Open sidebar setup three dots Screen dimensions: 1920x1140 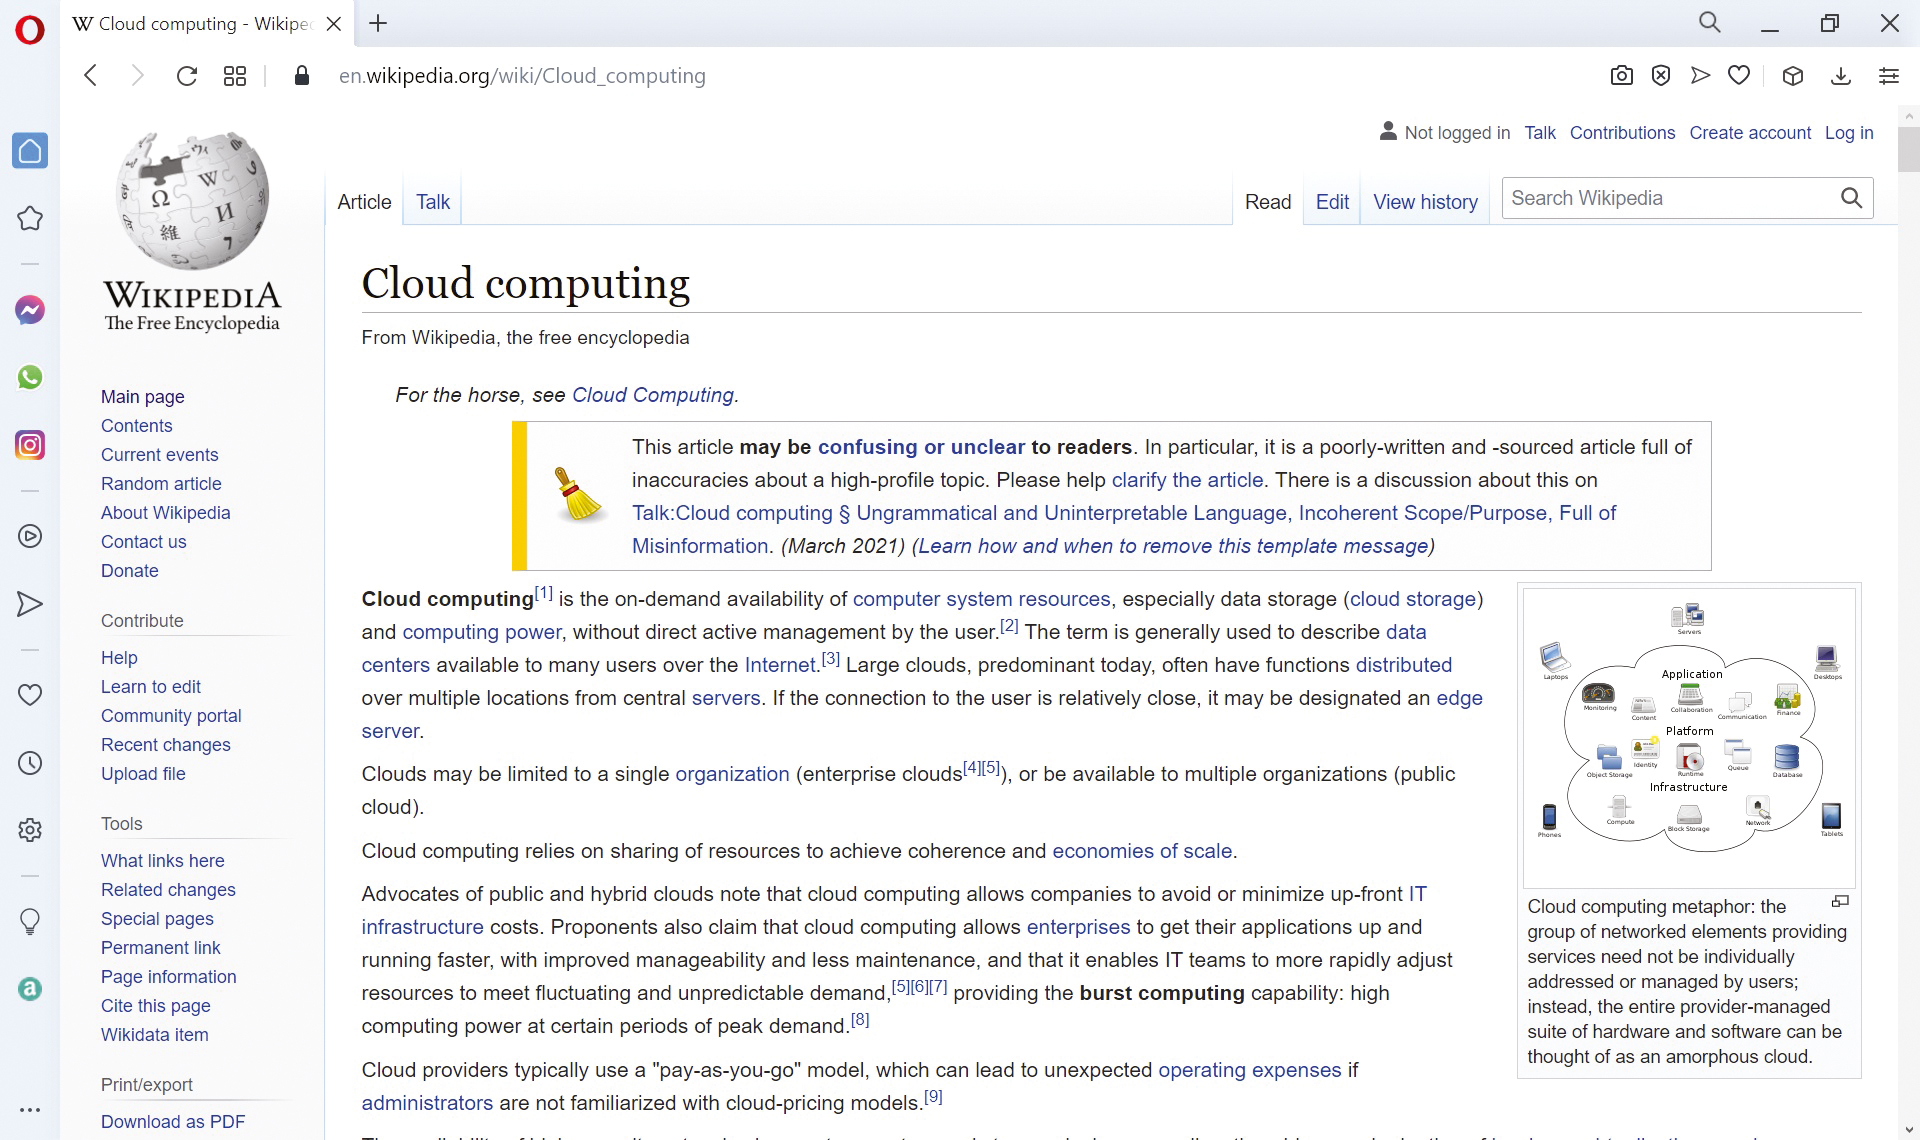(x=30, y=1110)
